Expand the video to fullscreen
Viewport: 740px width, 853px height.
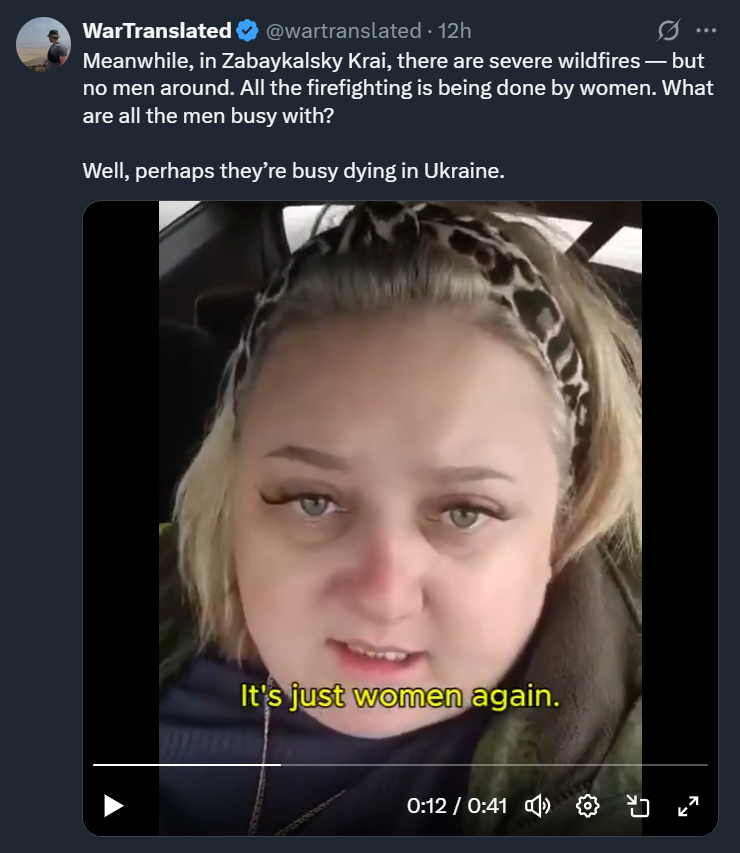tap(688, 806)
